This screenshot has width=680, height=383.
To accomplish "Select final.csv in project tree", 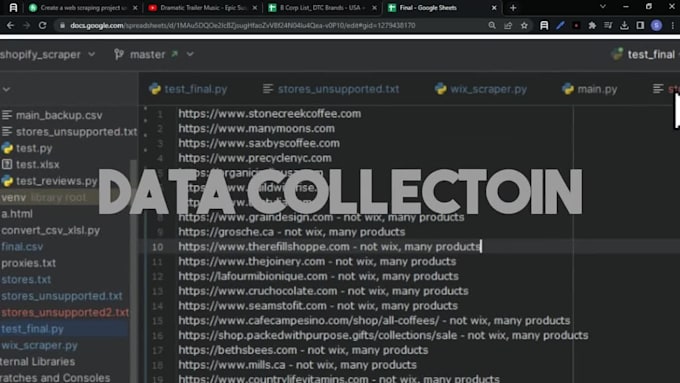I will [x=22, y=247].
